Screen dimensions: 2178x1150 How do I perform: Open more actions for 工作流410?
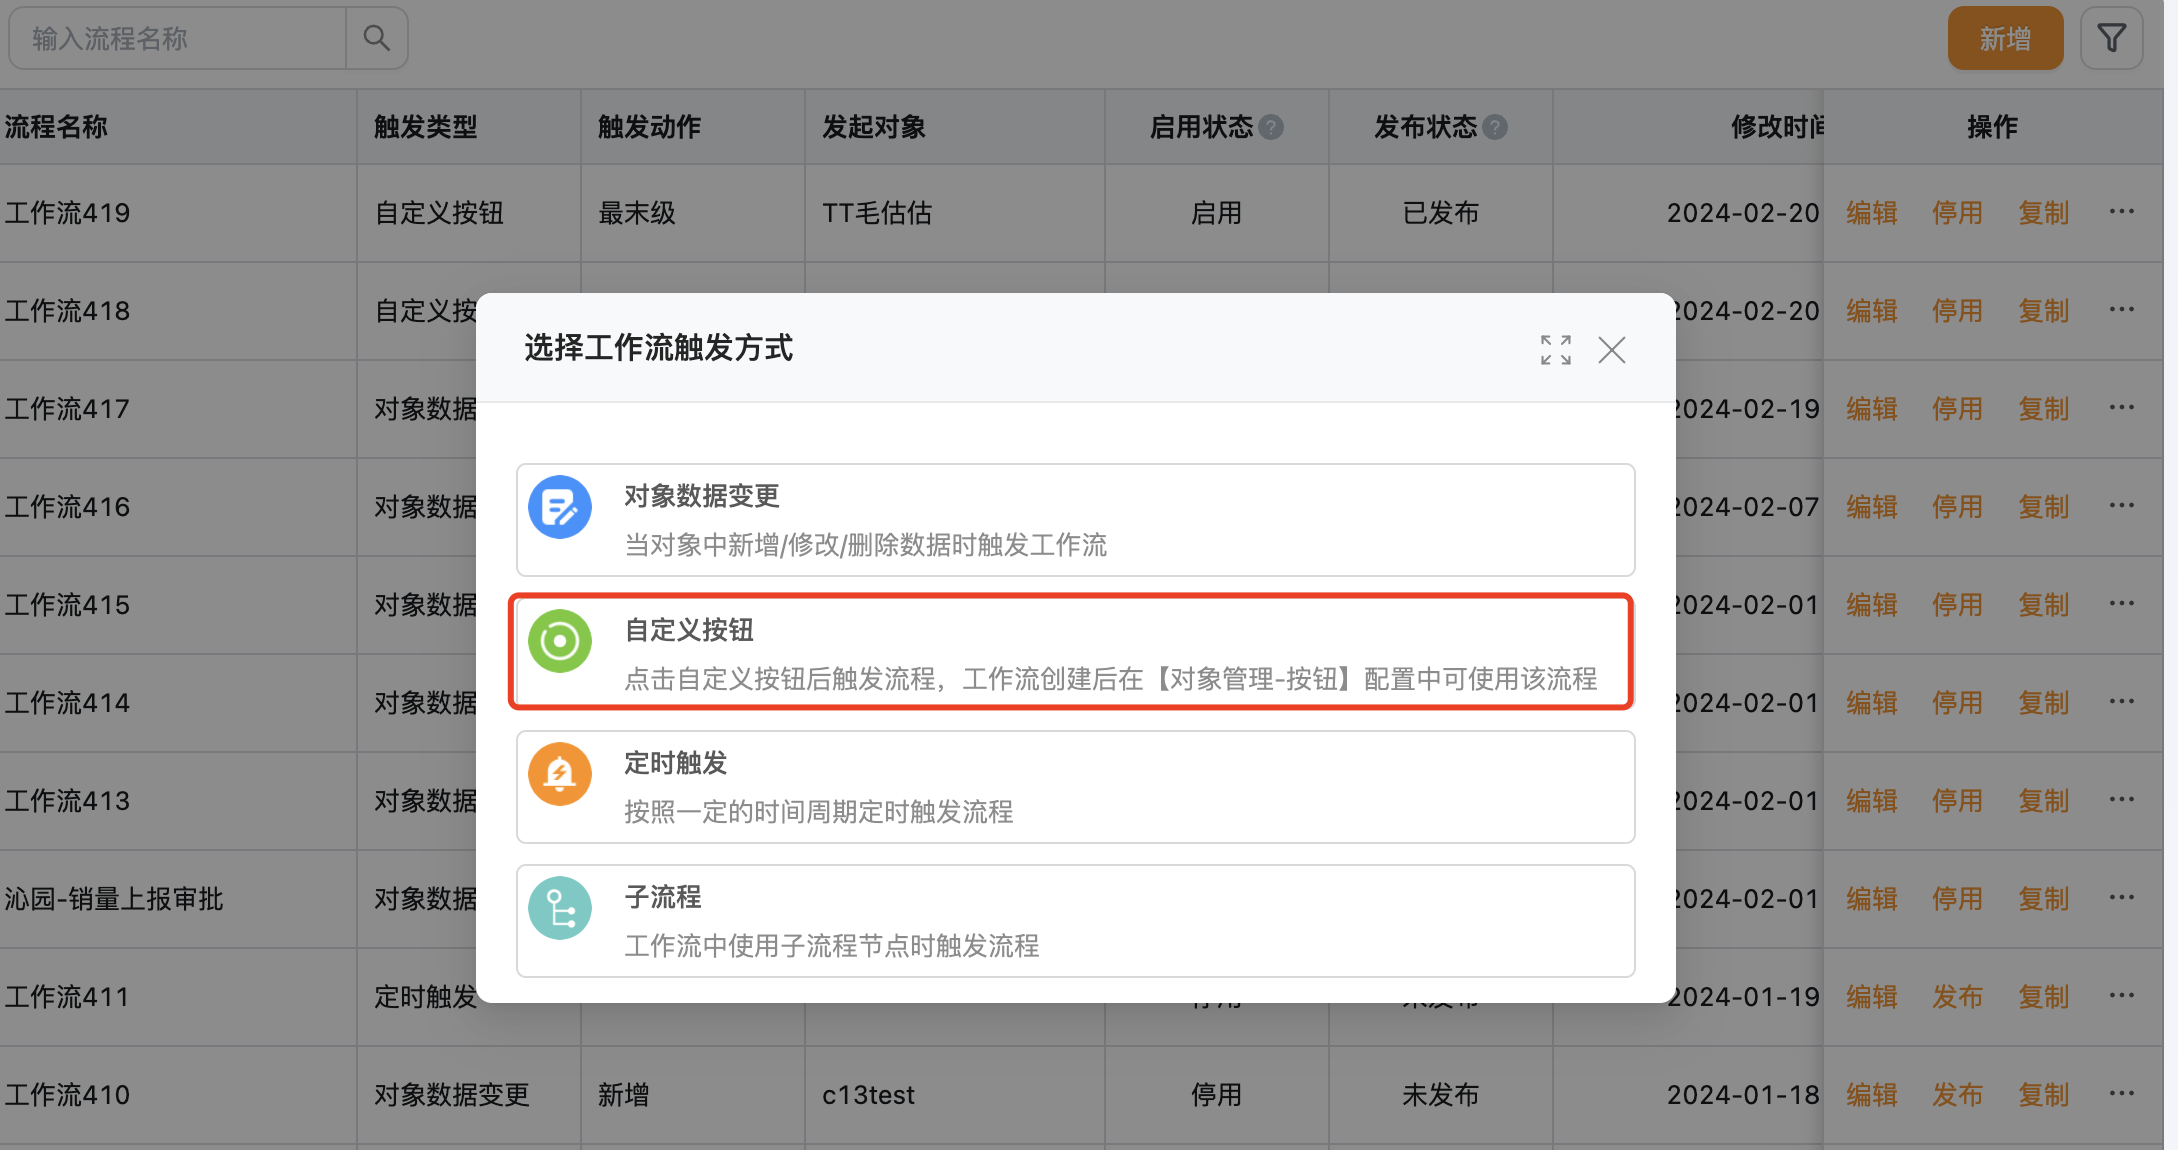(x=2122, y=1094)
